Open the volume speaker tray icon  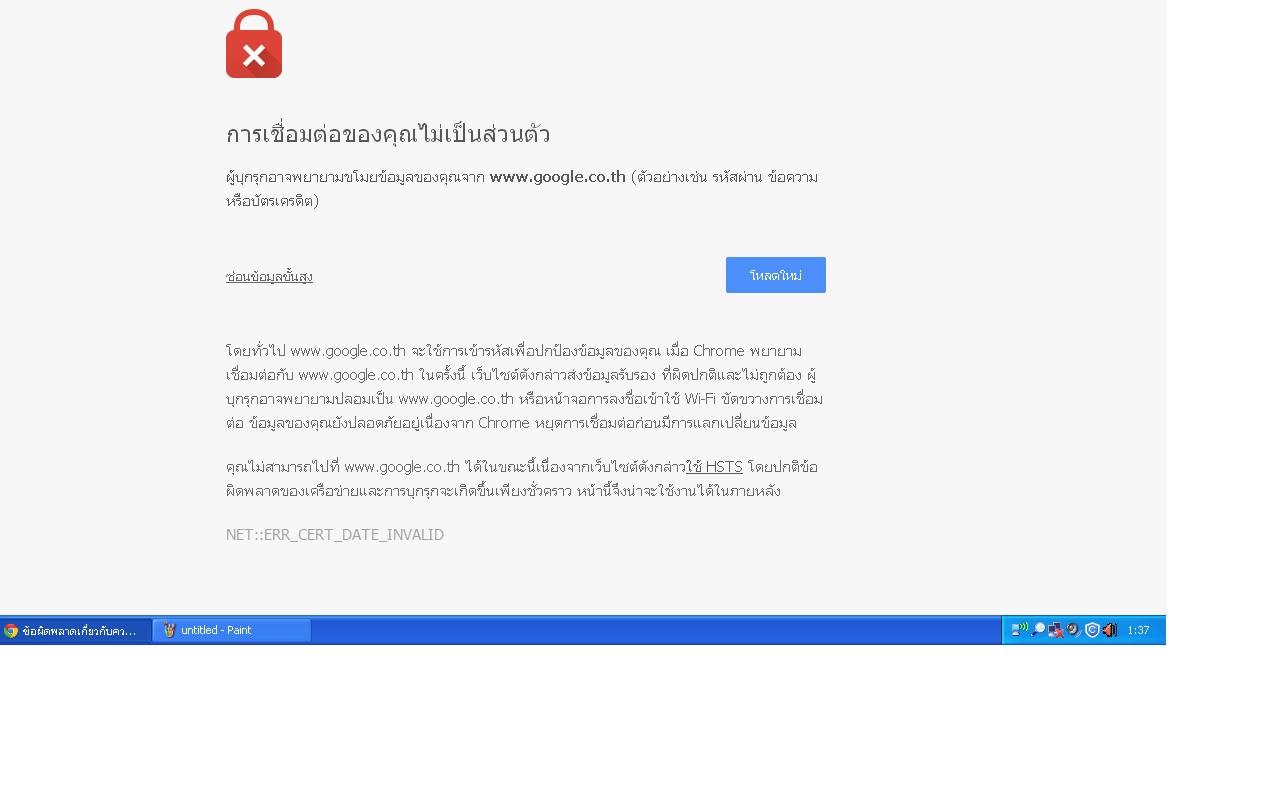pos(1109,630)
